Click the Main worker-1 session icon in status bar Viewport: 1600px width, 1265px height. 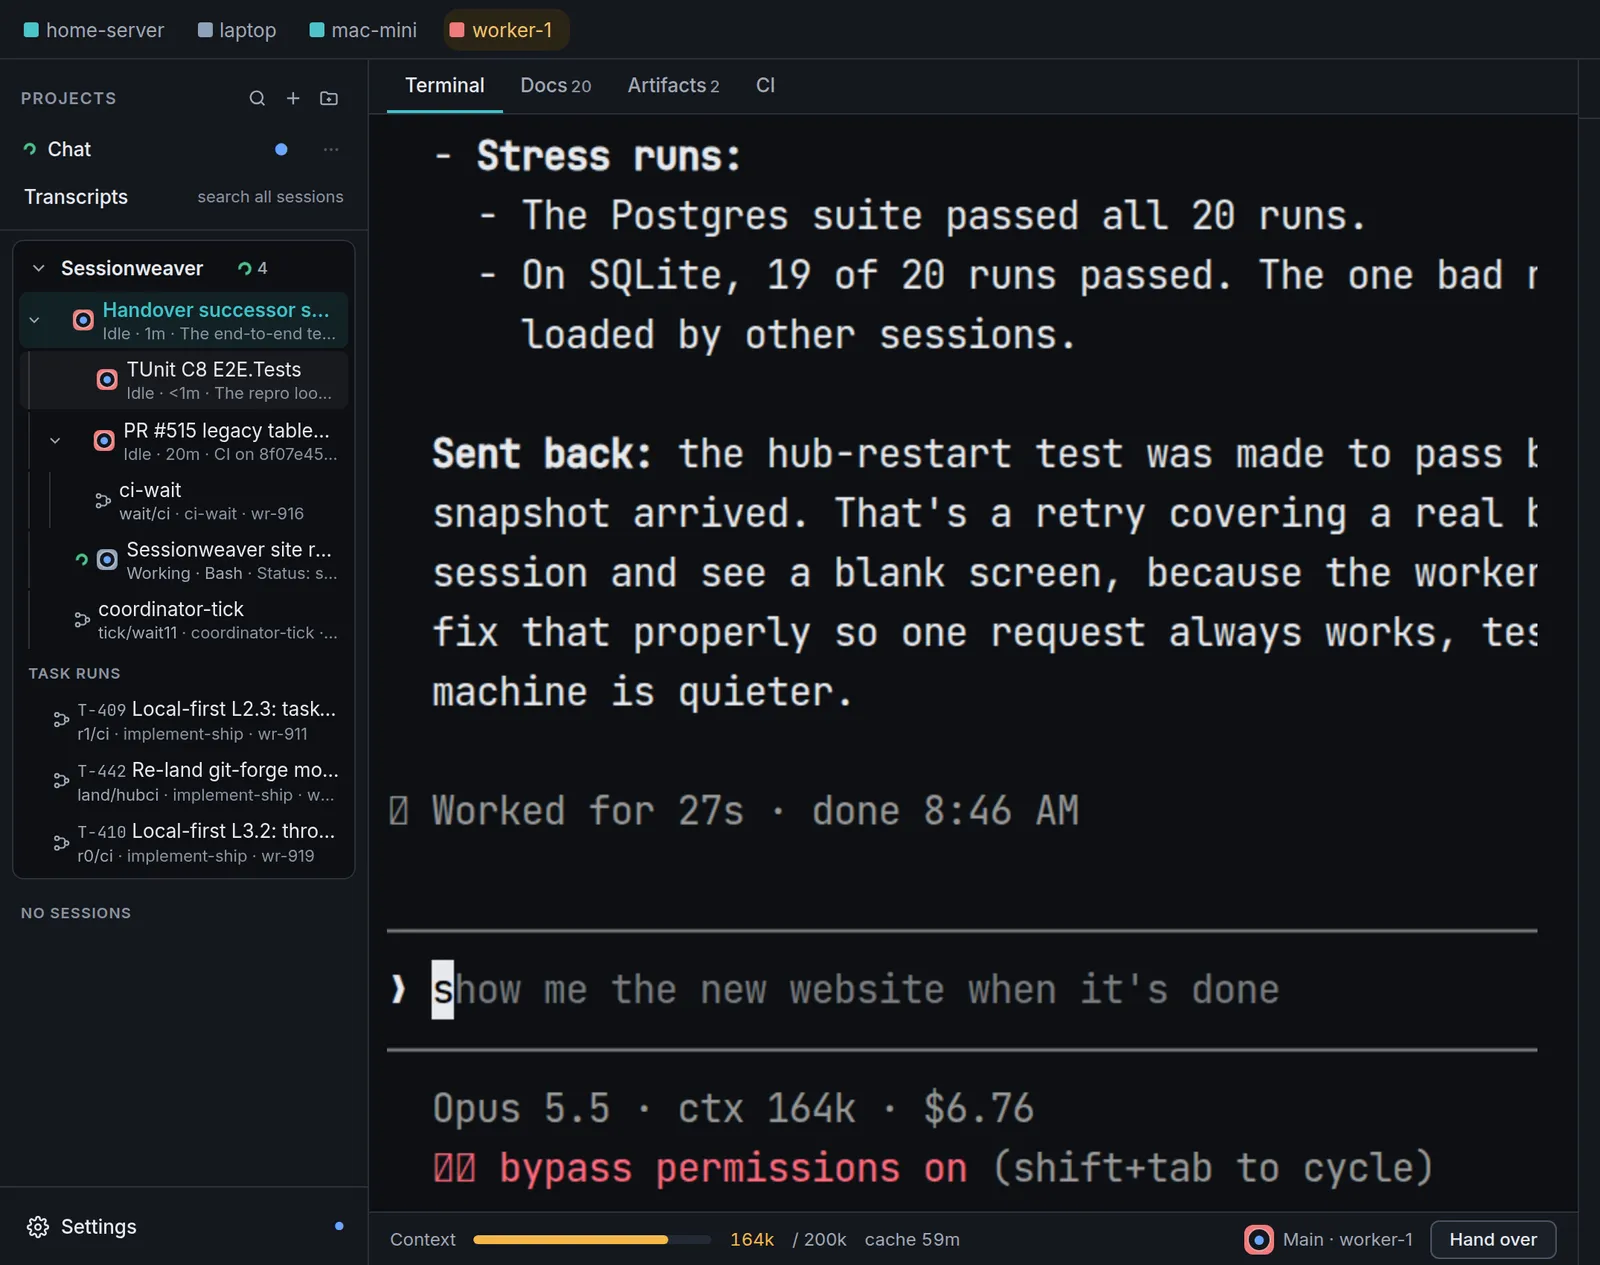(x=1259, y=1240)
